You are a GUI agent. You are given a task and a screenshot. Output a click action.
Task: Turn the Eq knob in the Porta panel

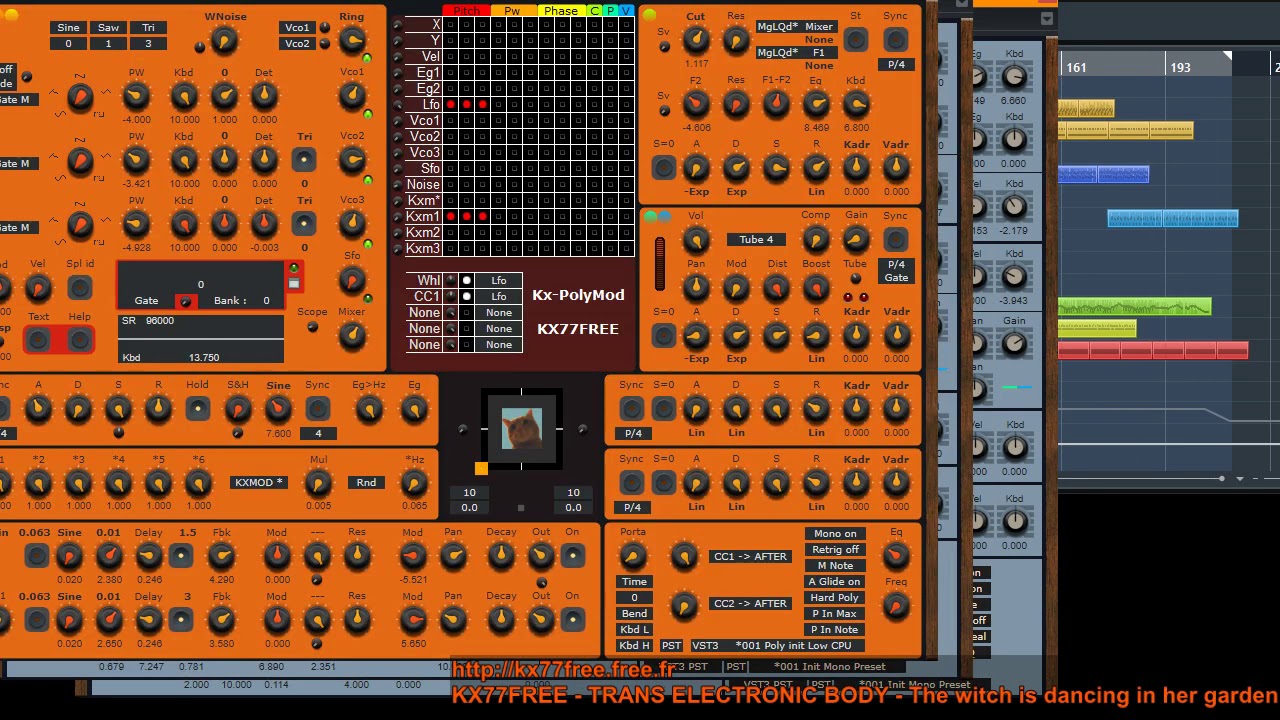(x=896, y=556)
